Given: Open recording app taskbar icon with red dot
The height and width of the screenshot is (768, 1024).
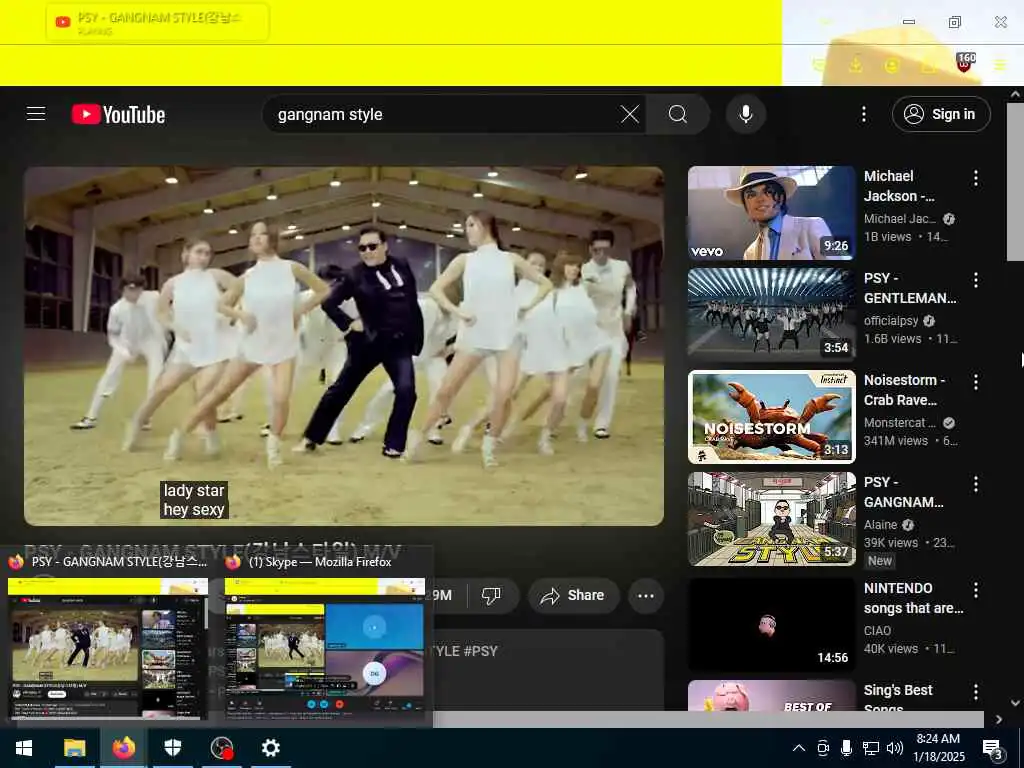Looking at the screenshot, I should tap(222, 748).
